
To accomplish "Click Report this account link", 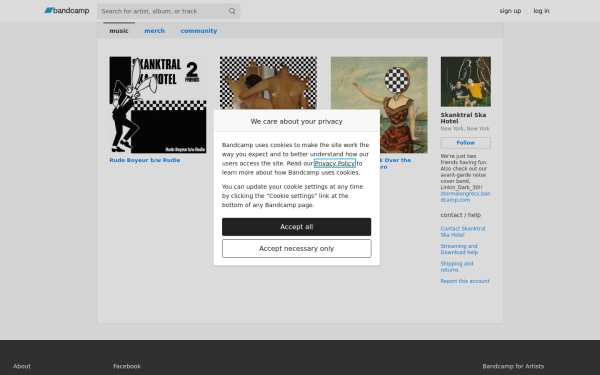I will (465, 281).
